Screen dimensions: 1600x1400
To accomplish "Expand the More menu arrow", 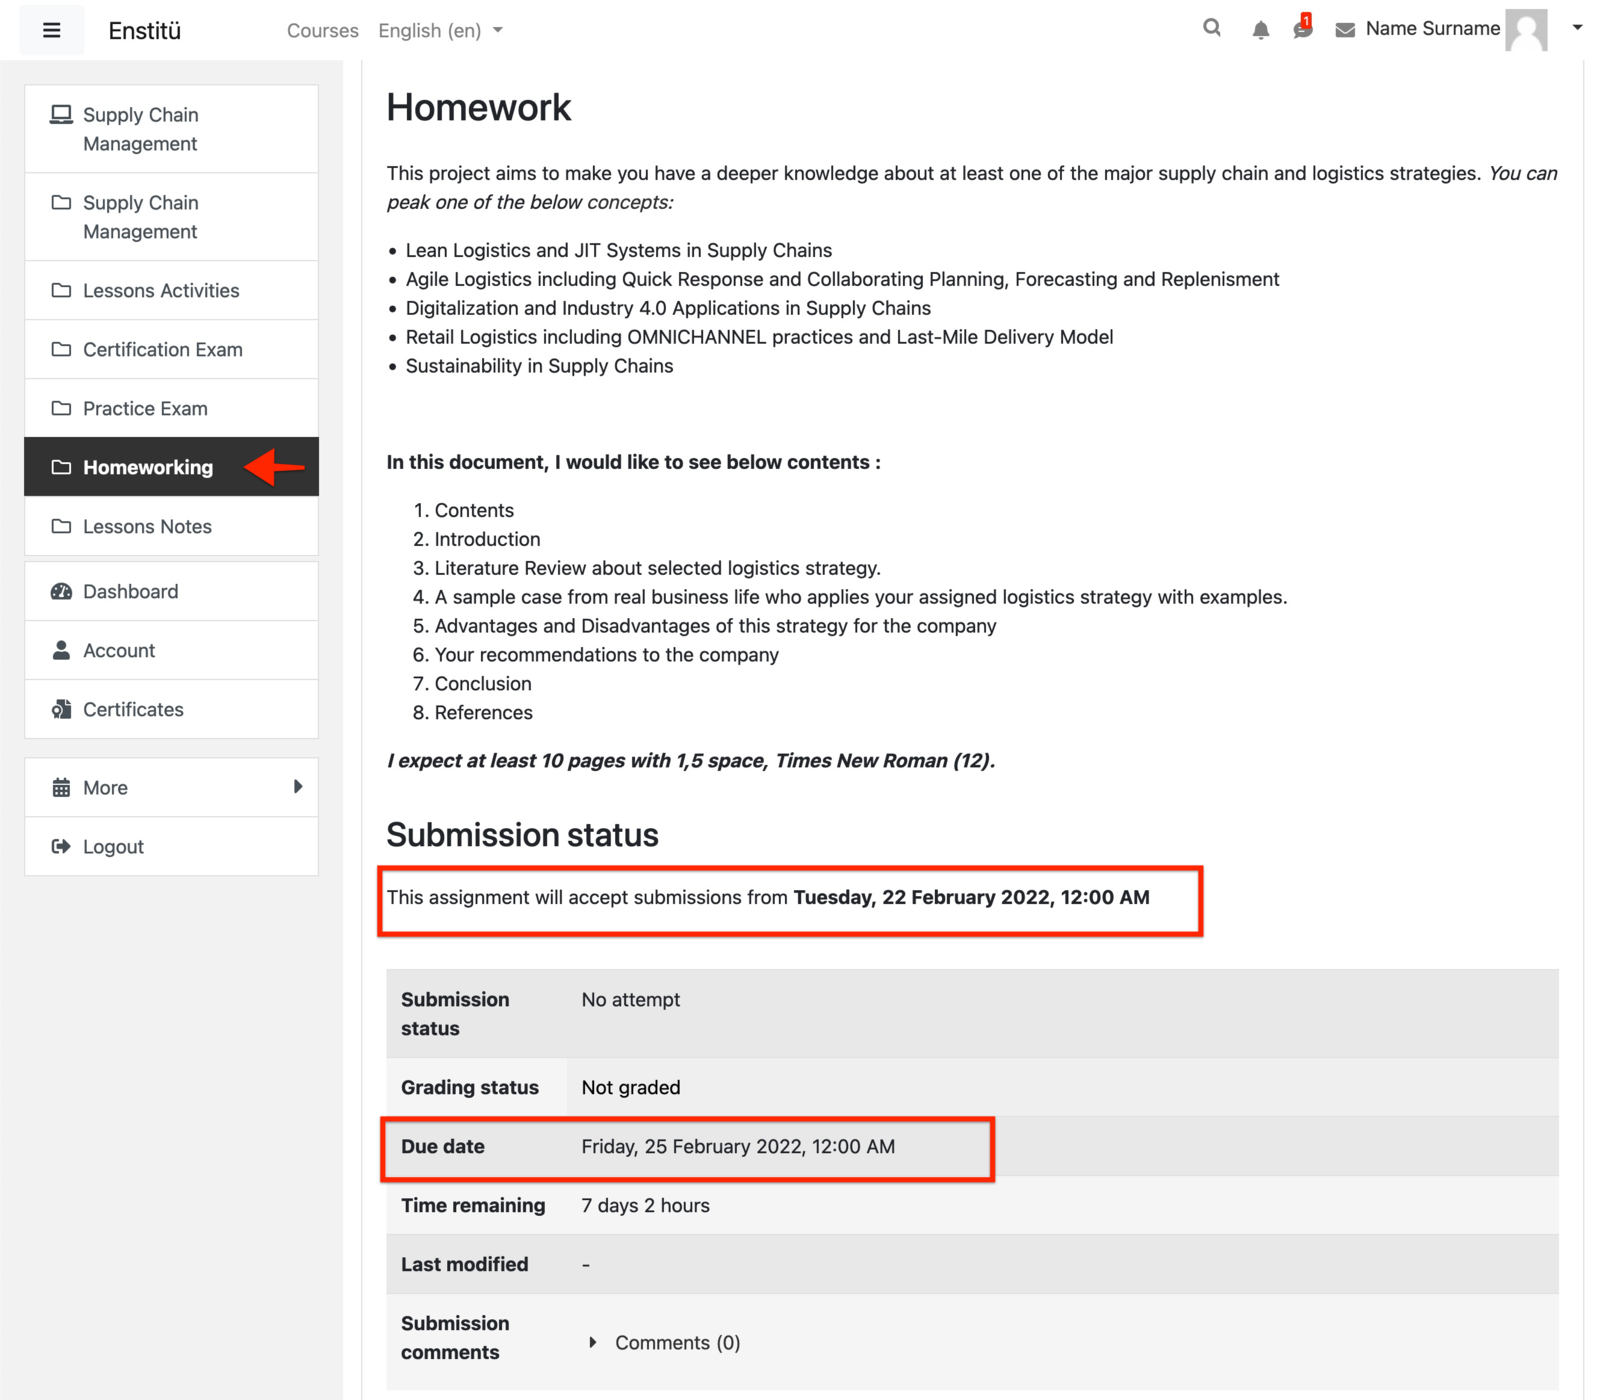I will pos(297,787).
